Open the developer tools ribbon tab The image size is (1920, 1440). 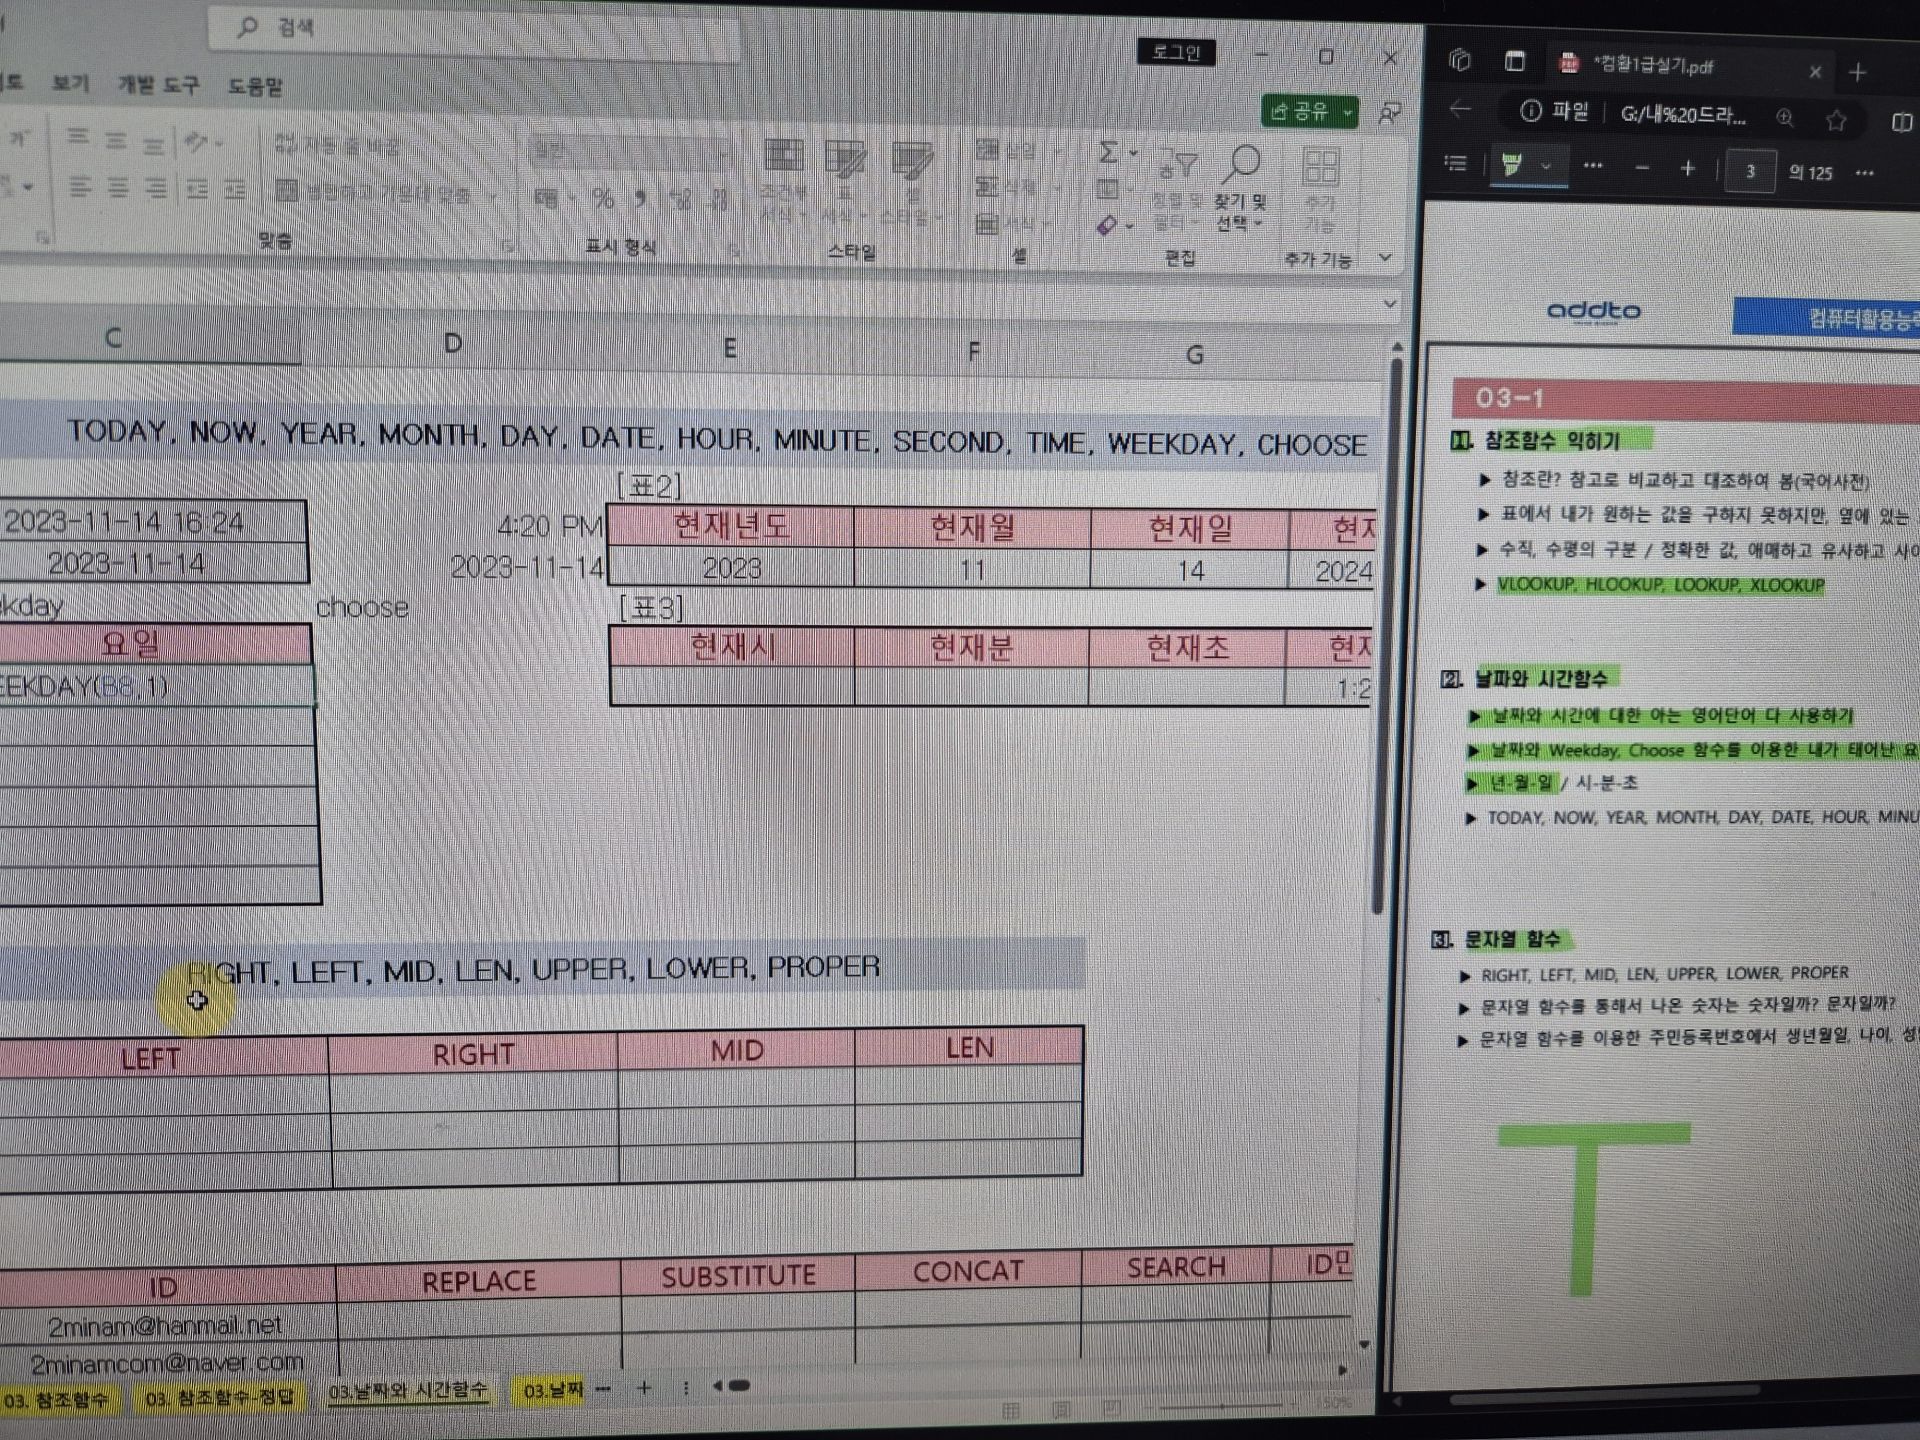click(158, 85)
